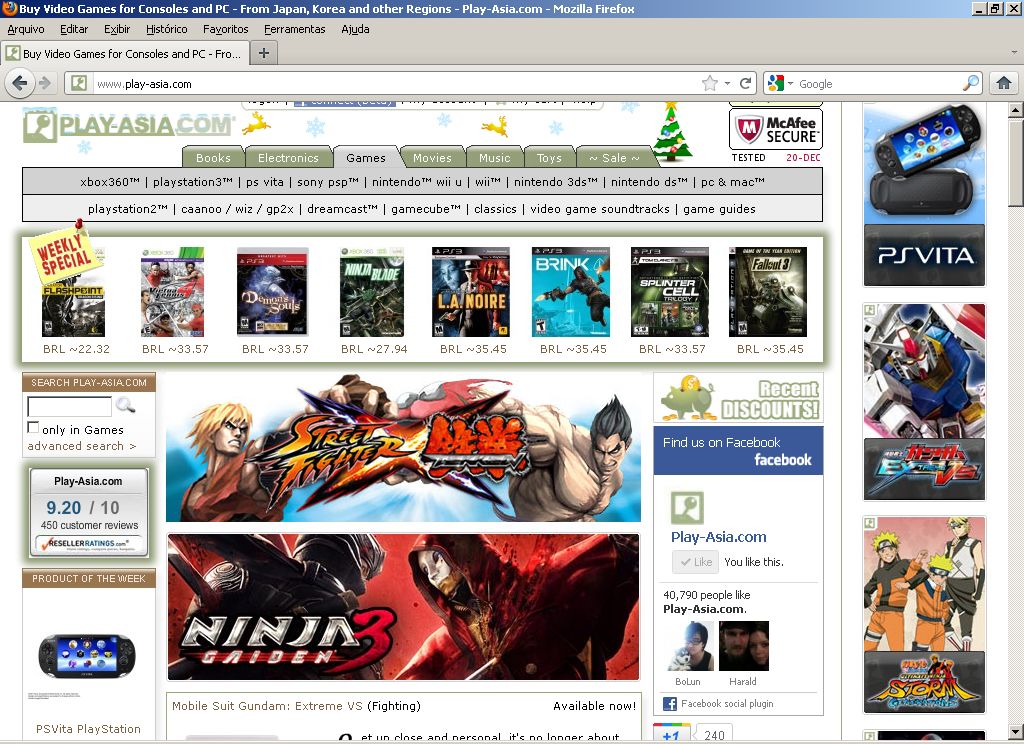The height and width of the screenshot is (744, 1024).
Task: Click the Firefox home icon
Action: (1004, 83)
